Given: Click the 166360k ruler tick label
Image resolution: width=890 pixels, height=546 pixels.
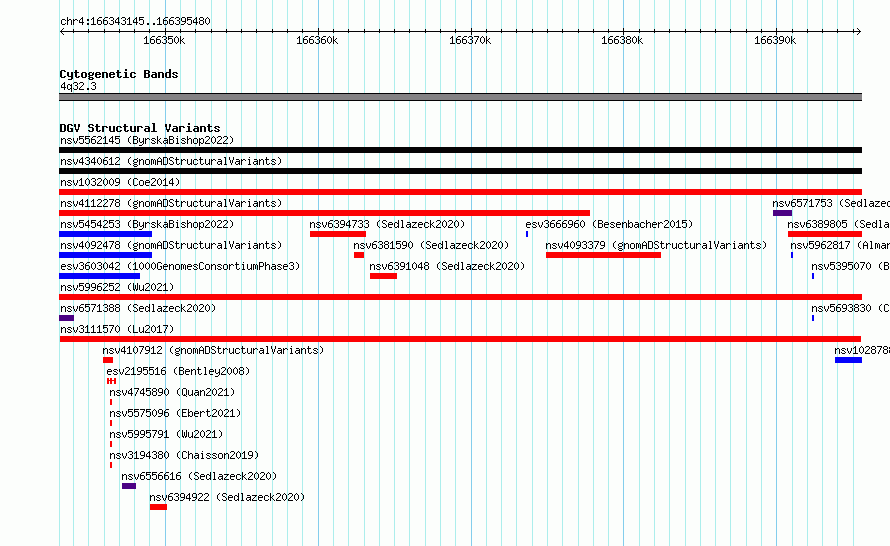Looking at the screenshot, I should pyautogui.click(x=317, y=40).
